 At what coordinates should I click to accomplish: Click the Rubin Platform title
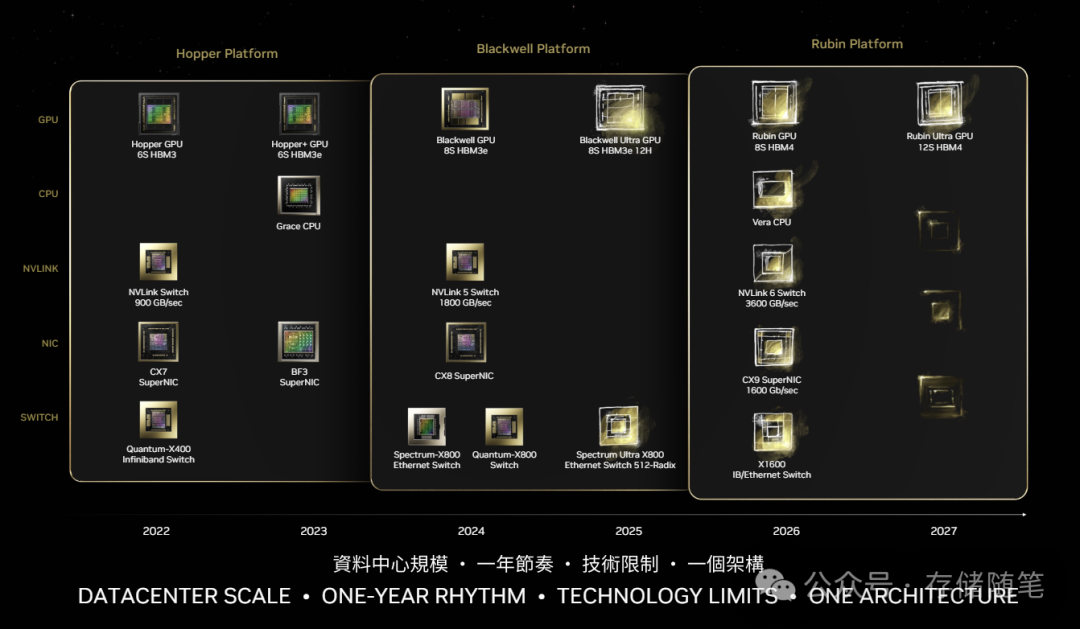pos(857,44)
